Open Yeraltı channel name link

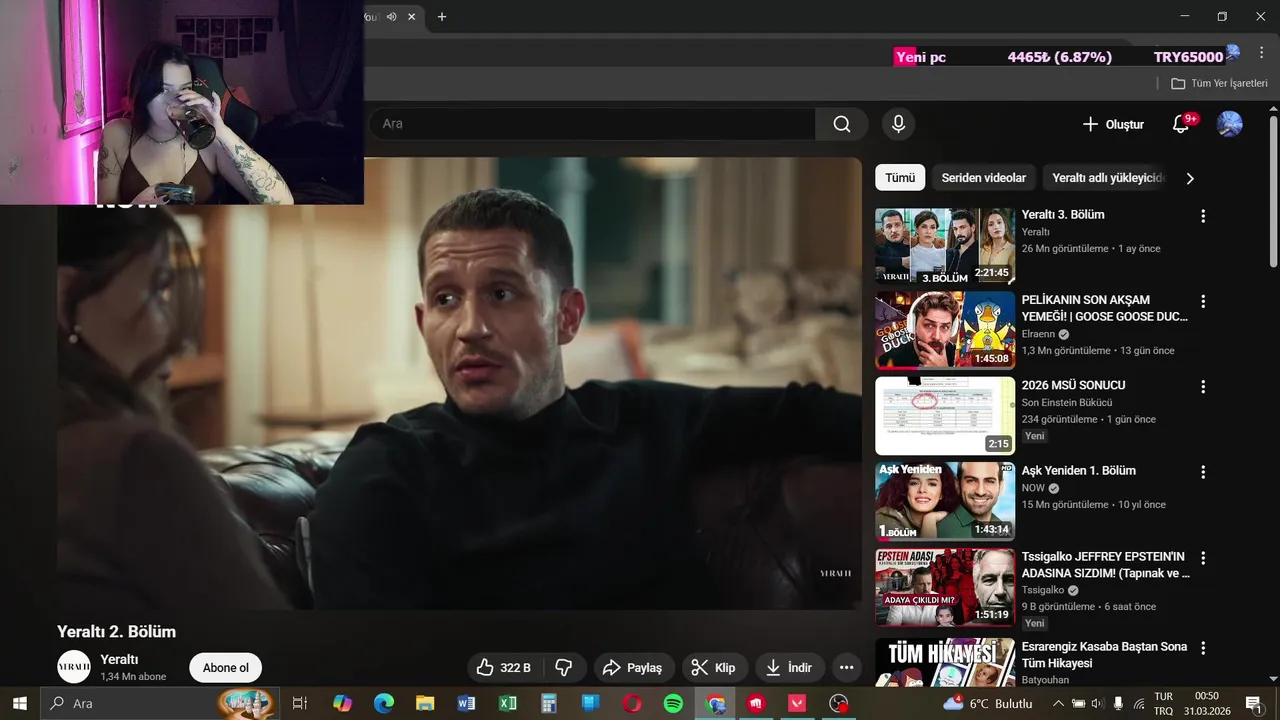(119, 659)
